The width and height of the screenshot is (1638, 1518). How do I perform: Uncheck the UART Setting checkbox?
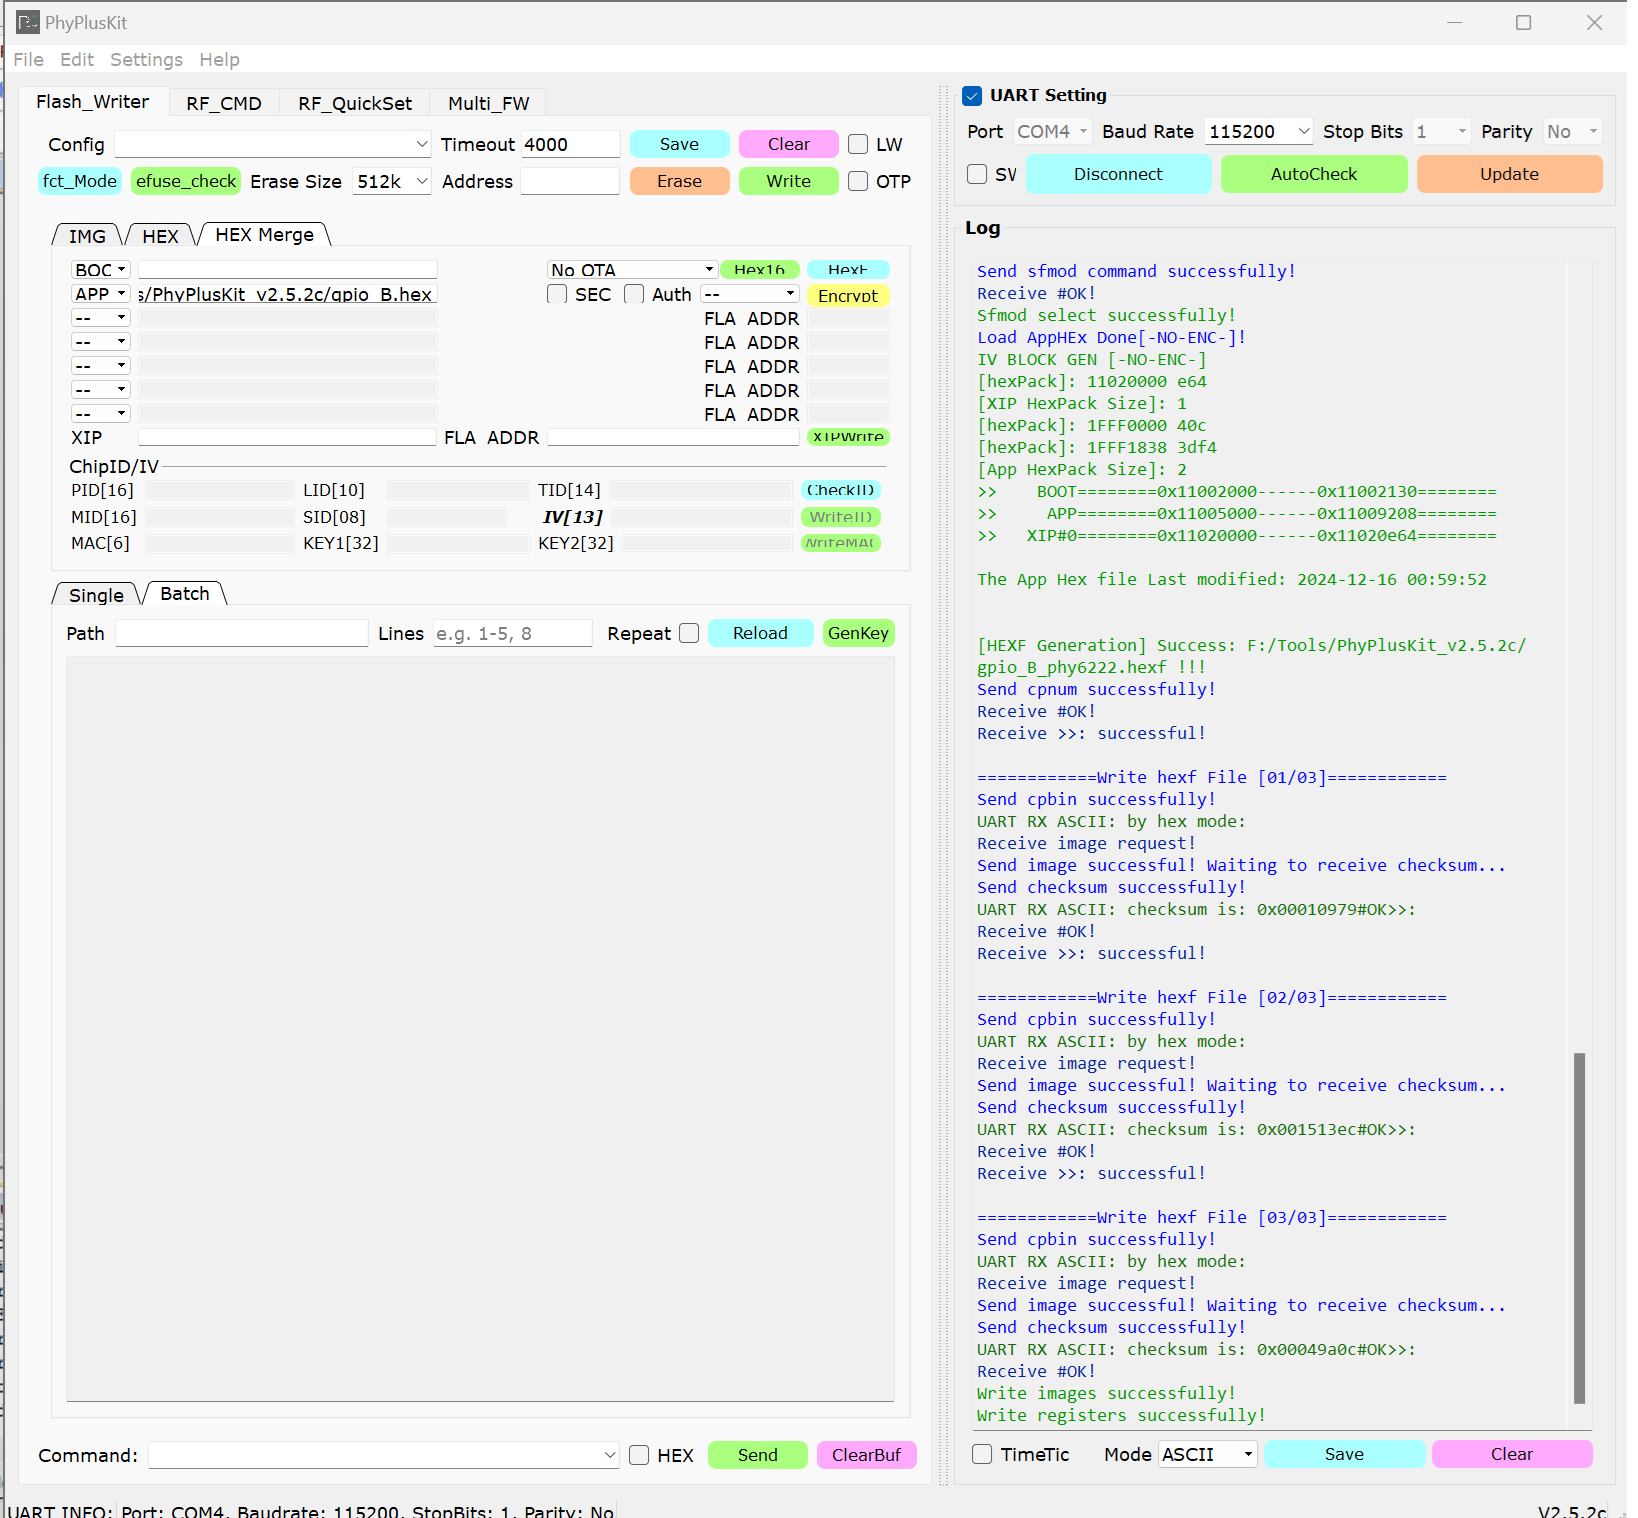(972, 96)
